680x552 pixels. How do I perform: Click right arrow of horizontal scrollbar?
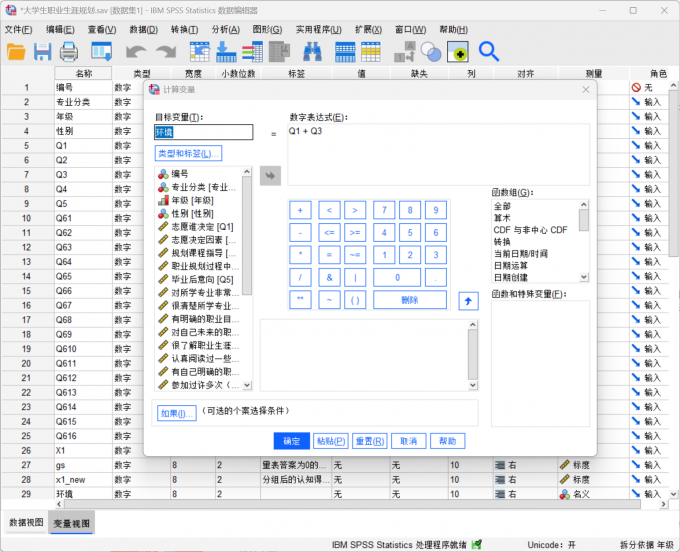click(x=664, y=504)
